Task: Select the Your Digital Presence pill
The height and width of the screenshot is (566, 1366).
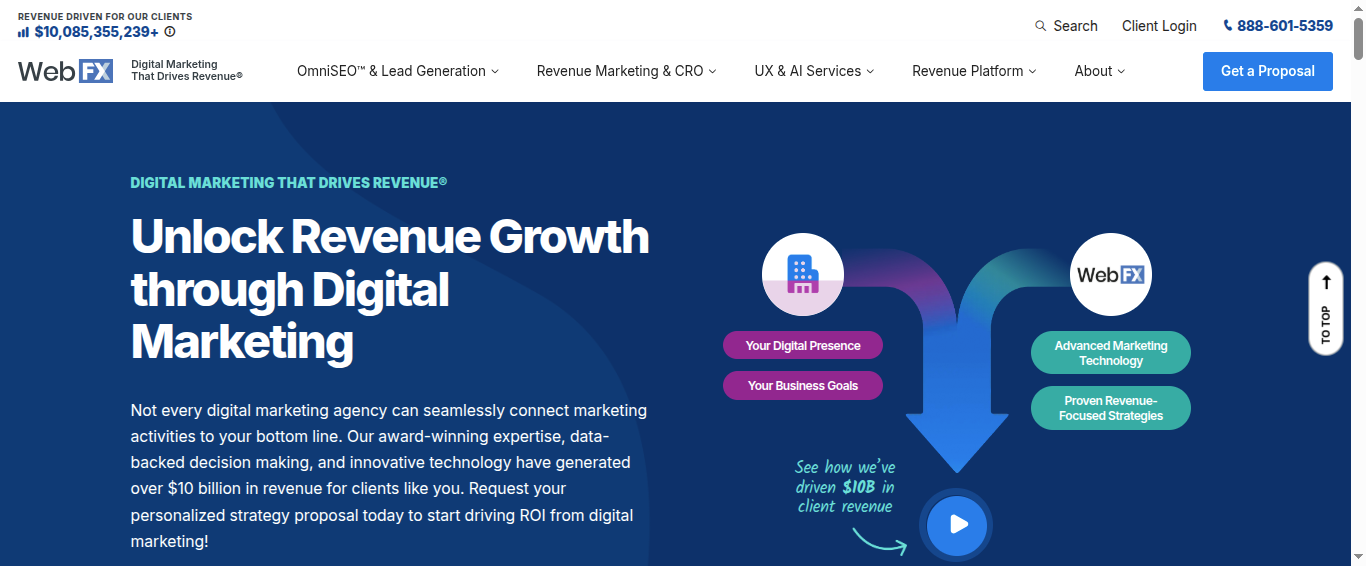Action: click(x=803, y=346)
